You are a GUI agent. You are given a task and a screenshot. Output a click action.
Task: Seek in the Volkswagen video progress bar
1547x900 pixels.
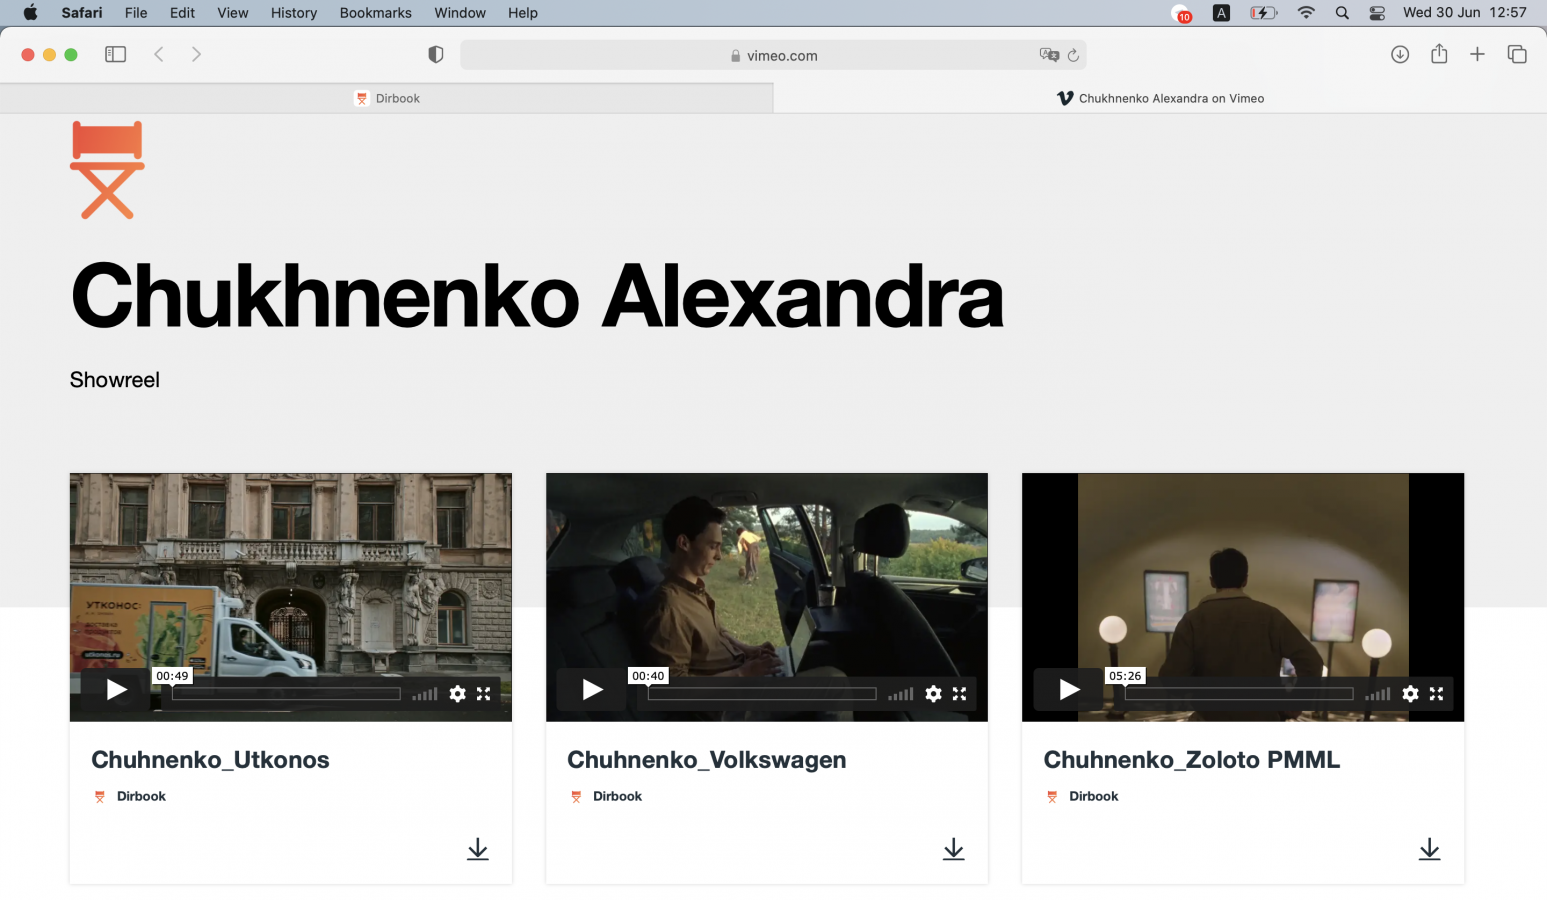762,694
